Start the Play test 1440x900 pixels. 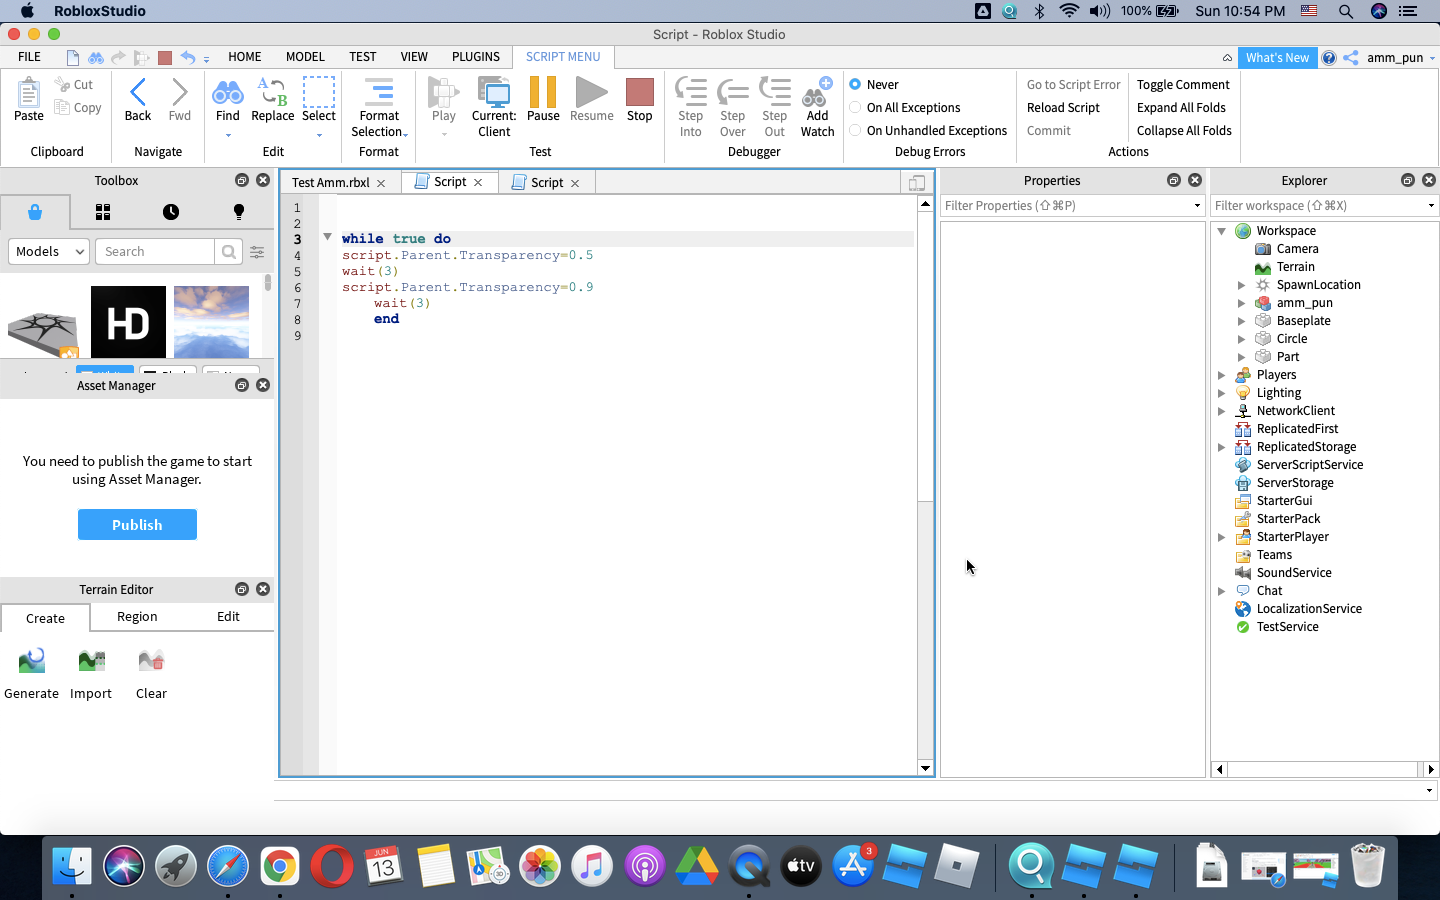[x=444, y=92]
